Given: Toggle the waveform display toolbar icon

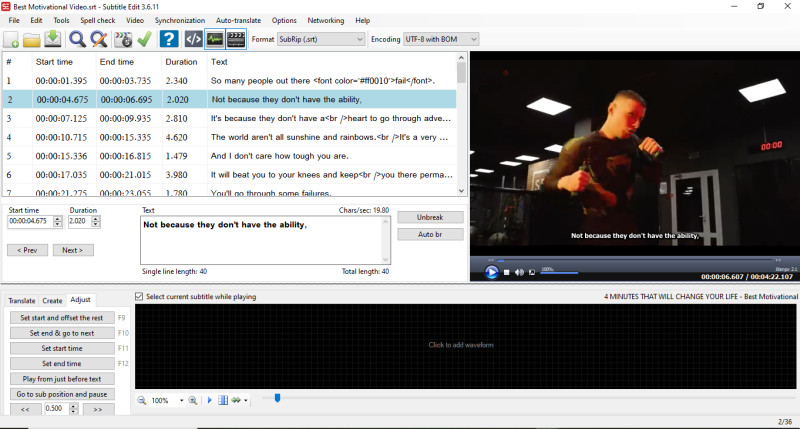Looking at the screenshot, I should pyautogui.click(x=215, y=40).
